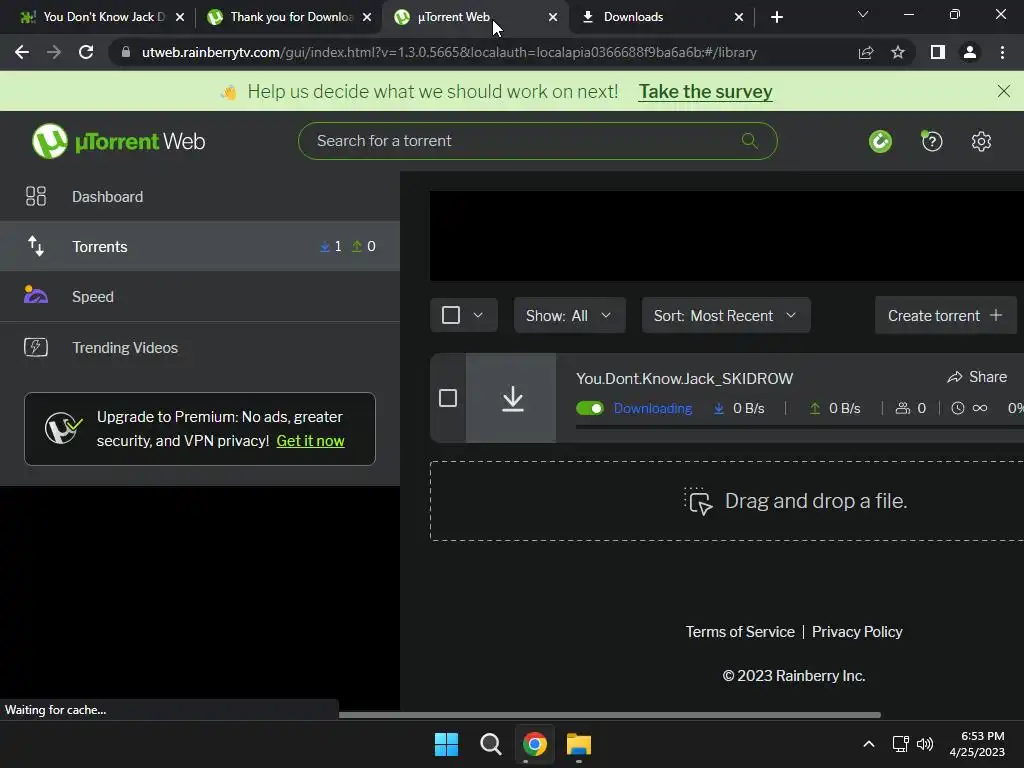Open the Show: All filter dropdown
The height and width of the screenshot is (768, 1024).
coord(569,315)
